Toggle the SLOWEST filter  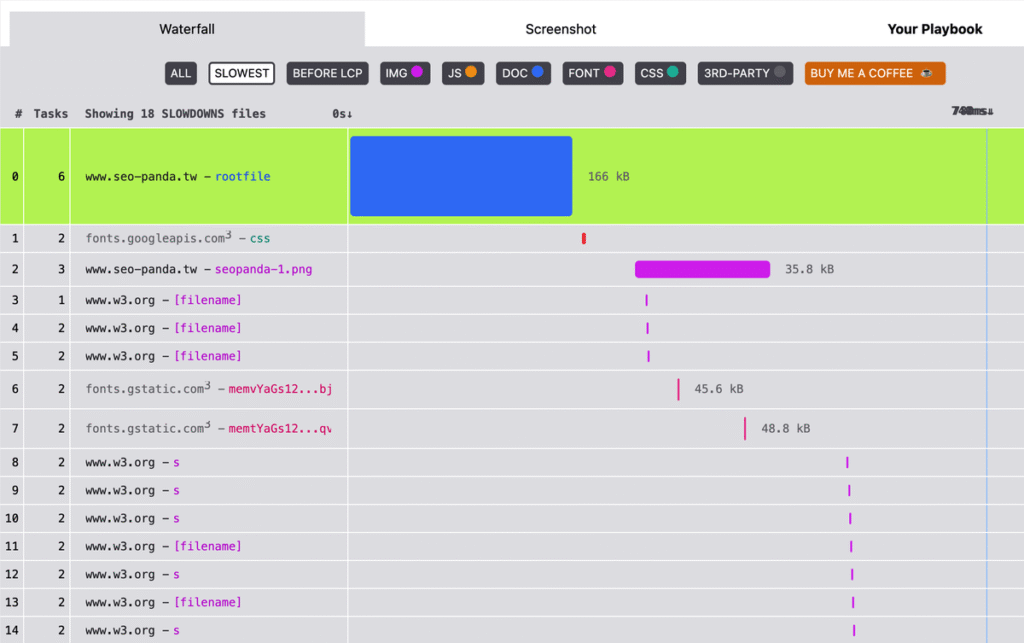pos(242,73)
